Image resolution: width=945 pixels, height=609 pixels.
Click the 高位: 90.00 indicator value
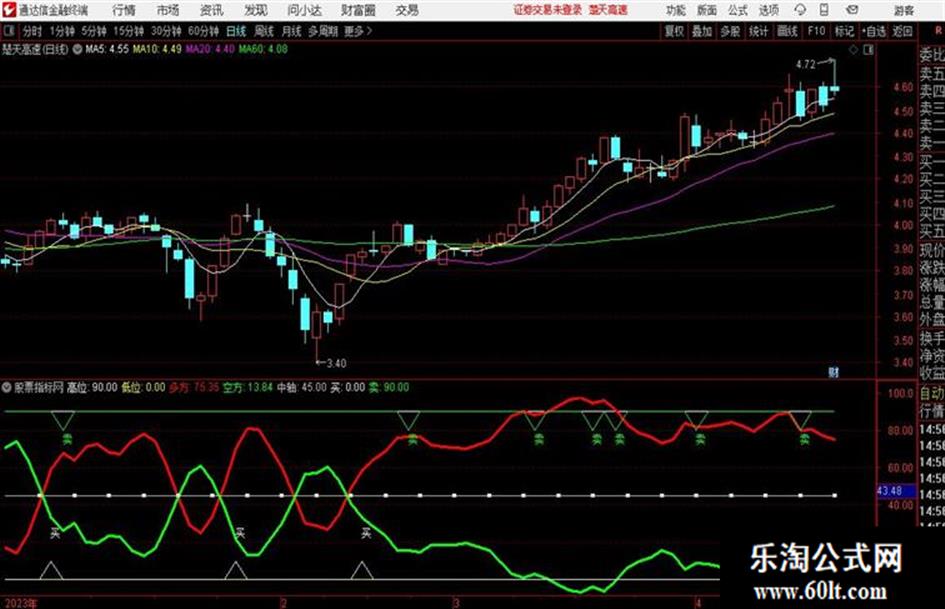tap(92, 387)
